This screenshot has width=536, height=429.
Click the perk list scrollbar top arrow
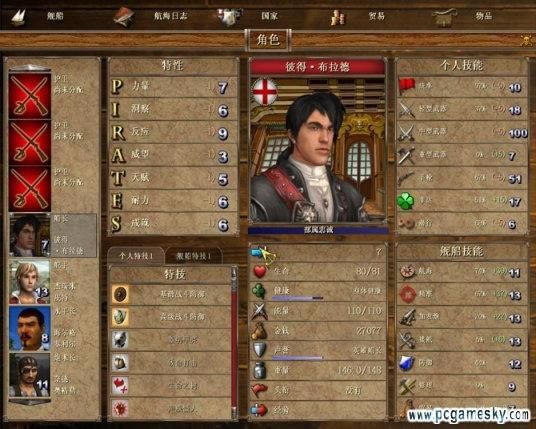pyautogui.click(x=234, y=272)
